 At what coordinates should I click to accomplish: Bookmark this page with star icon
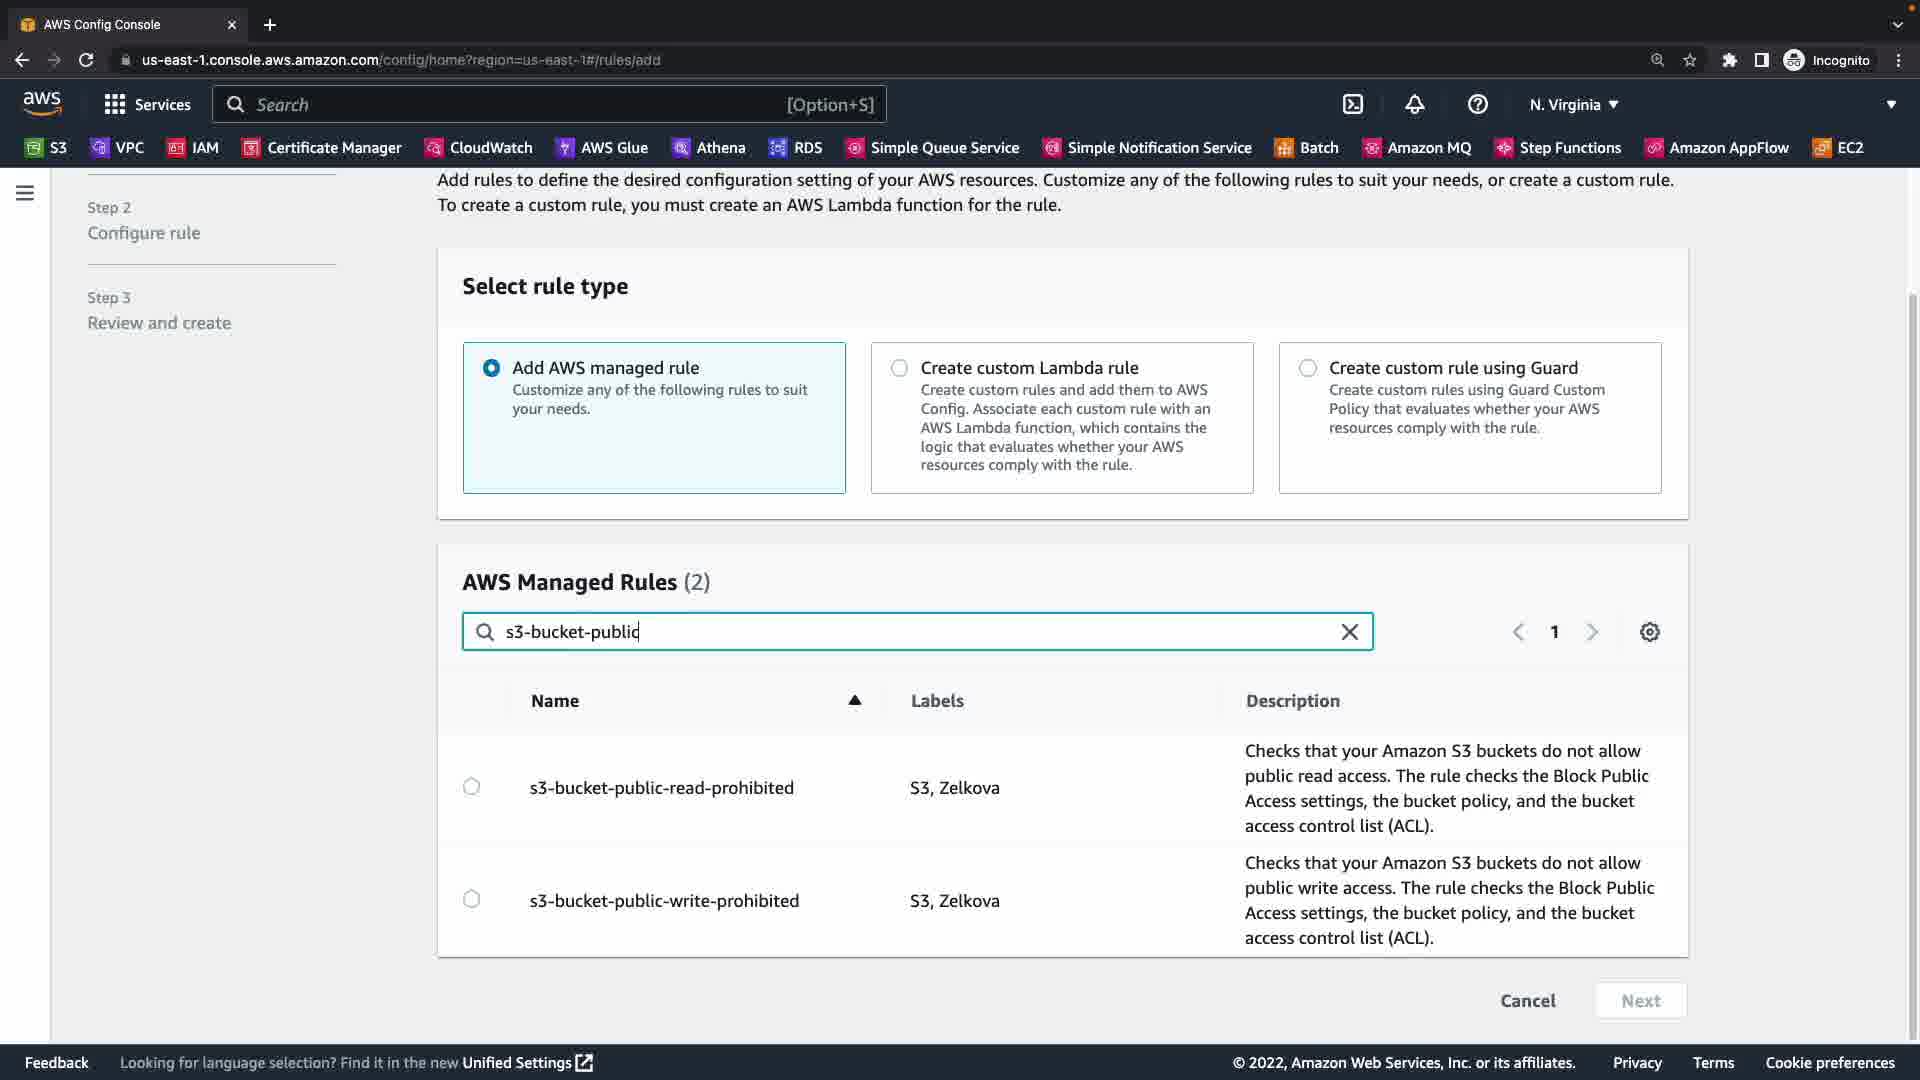1689,60
